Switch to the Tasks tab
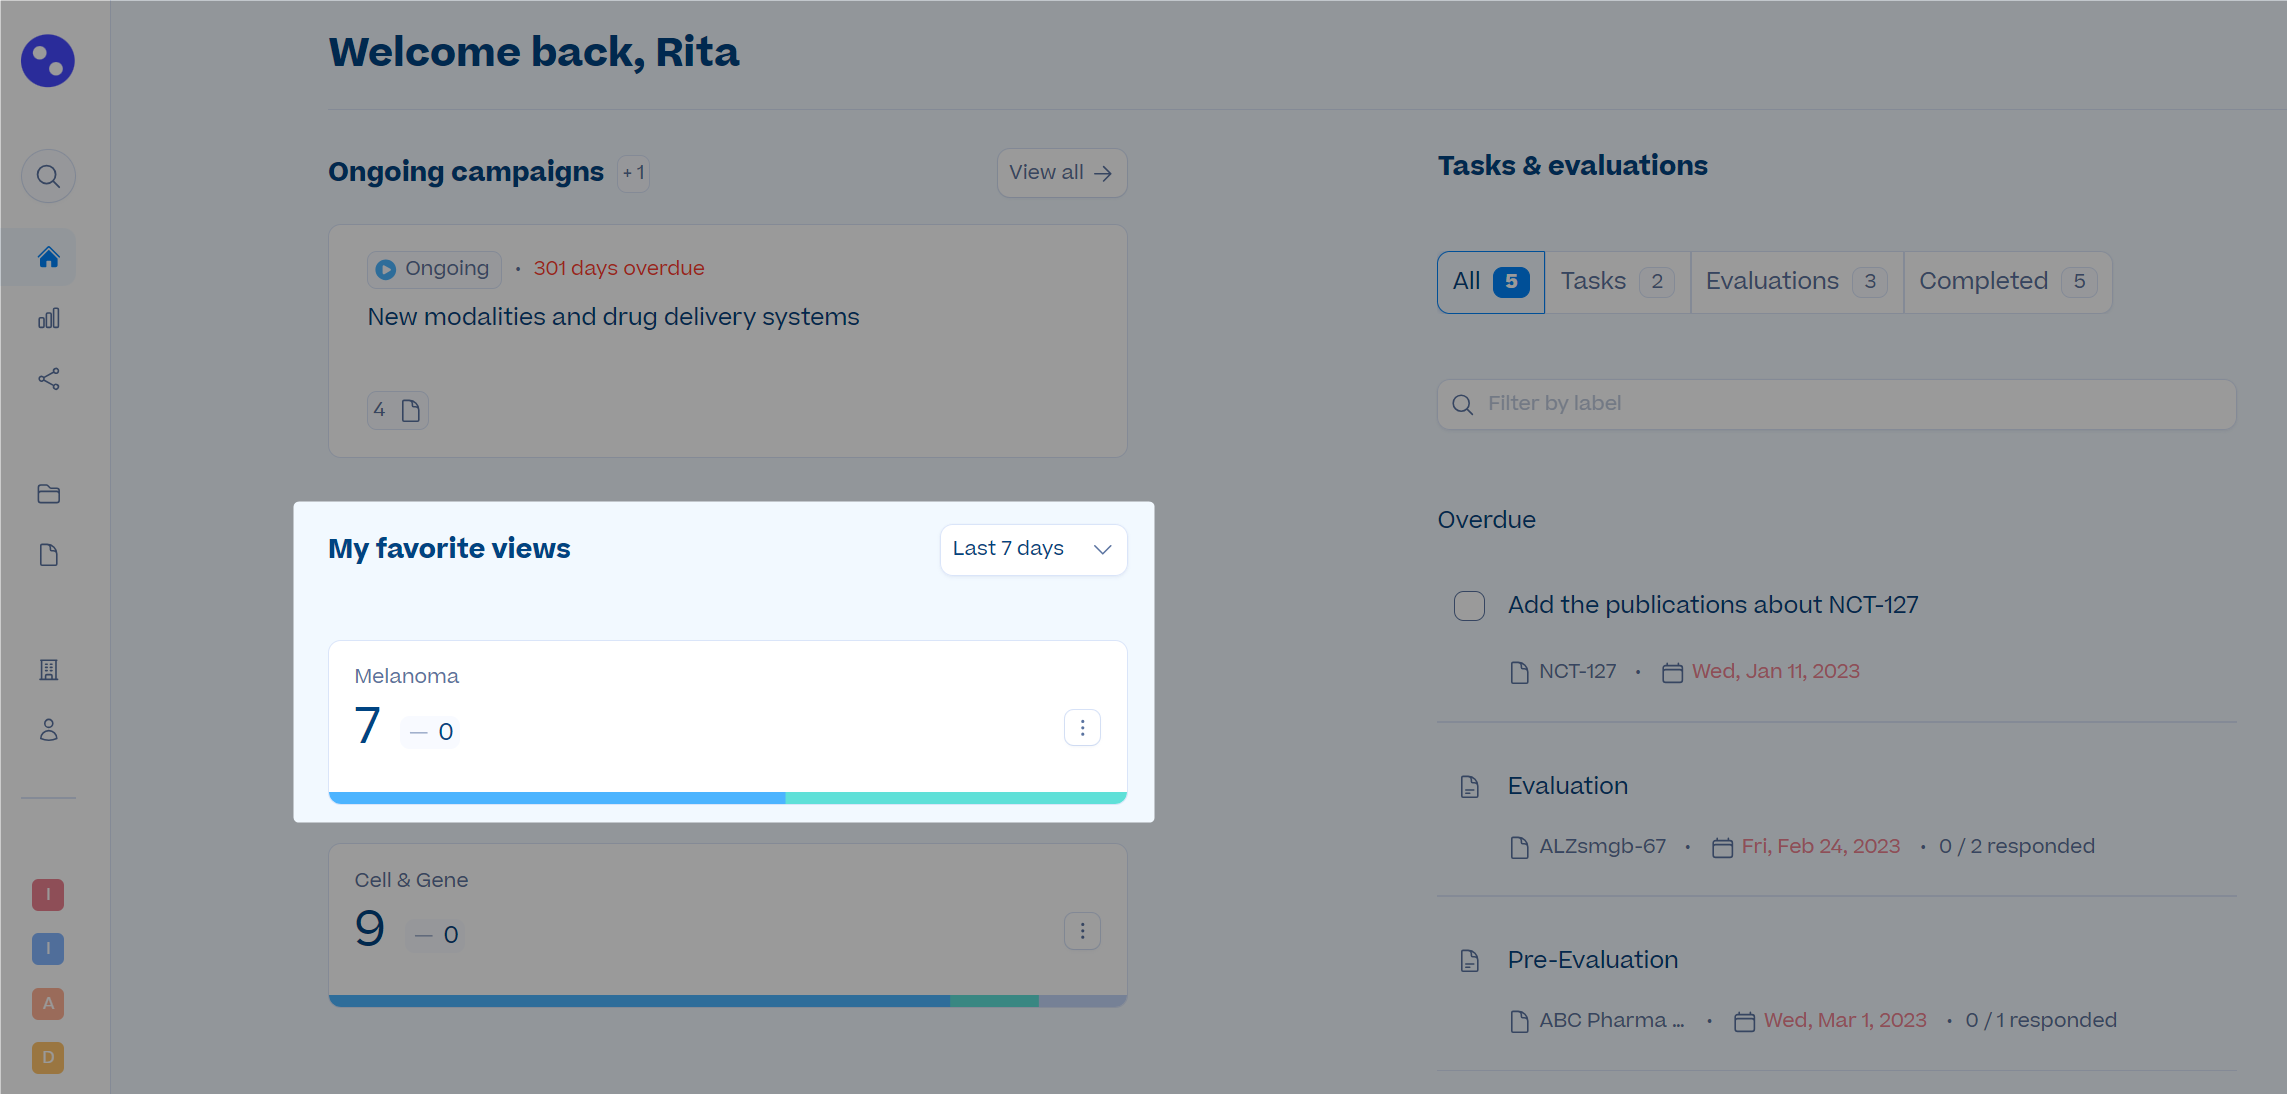Screen dimensions: 2287x1094 click(1617, 282)
